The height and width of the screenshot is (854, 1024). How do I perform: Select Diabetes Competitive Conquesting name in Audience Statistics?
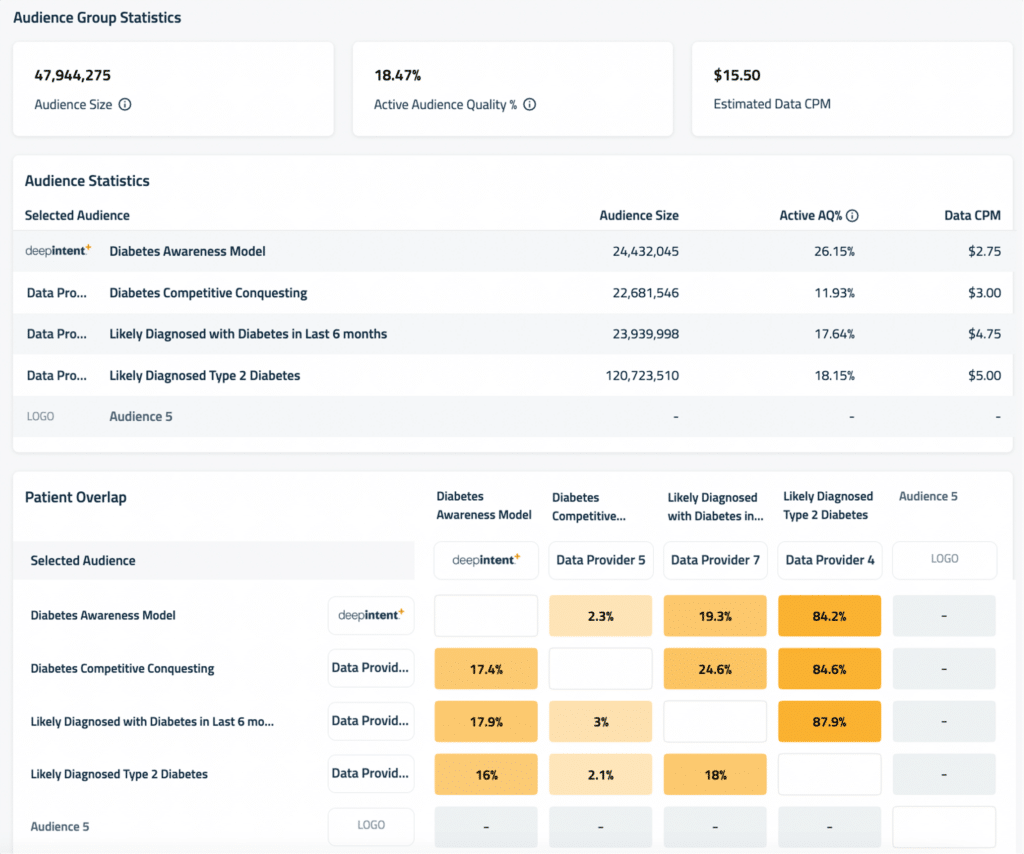tap(208, 293)
